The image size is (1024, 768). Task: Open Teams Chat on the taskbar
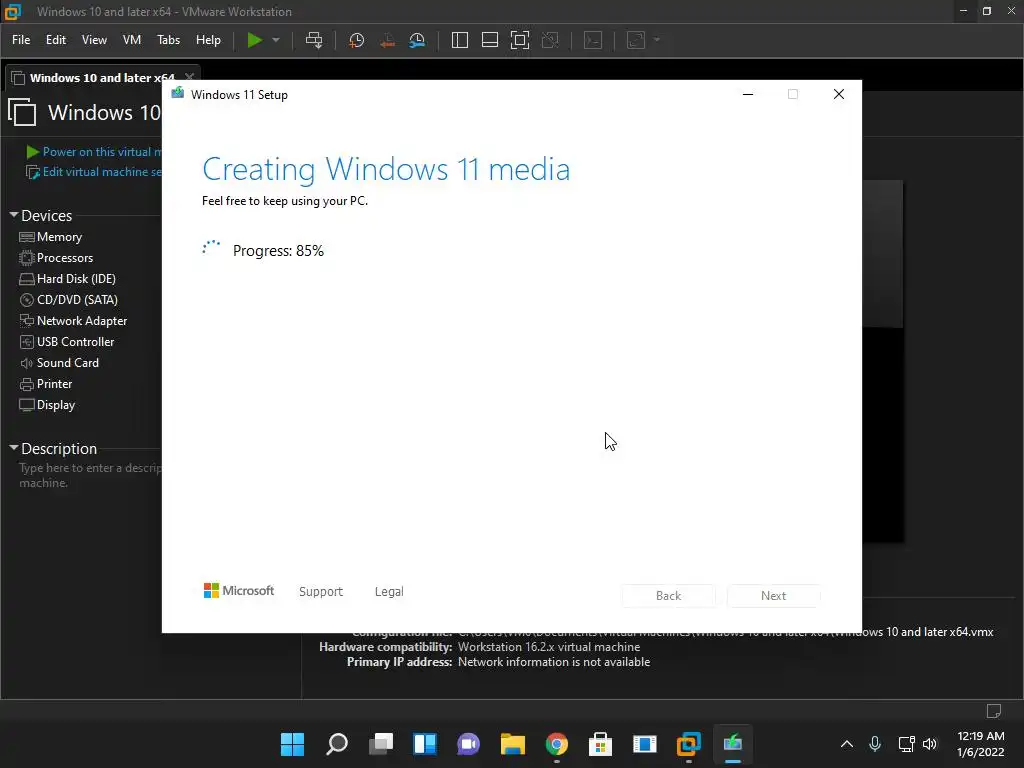[x=468, y=744]
